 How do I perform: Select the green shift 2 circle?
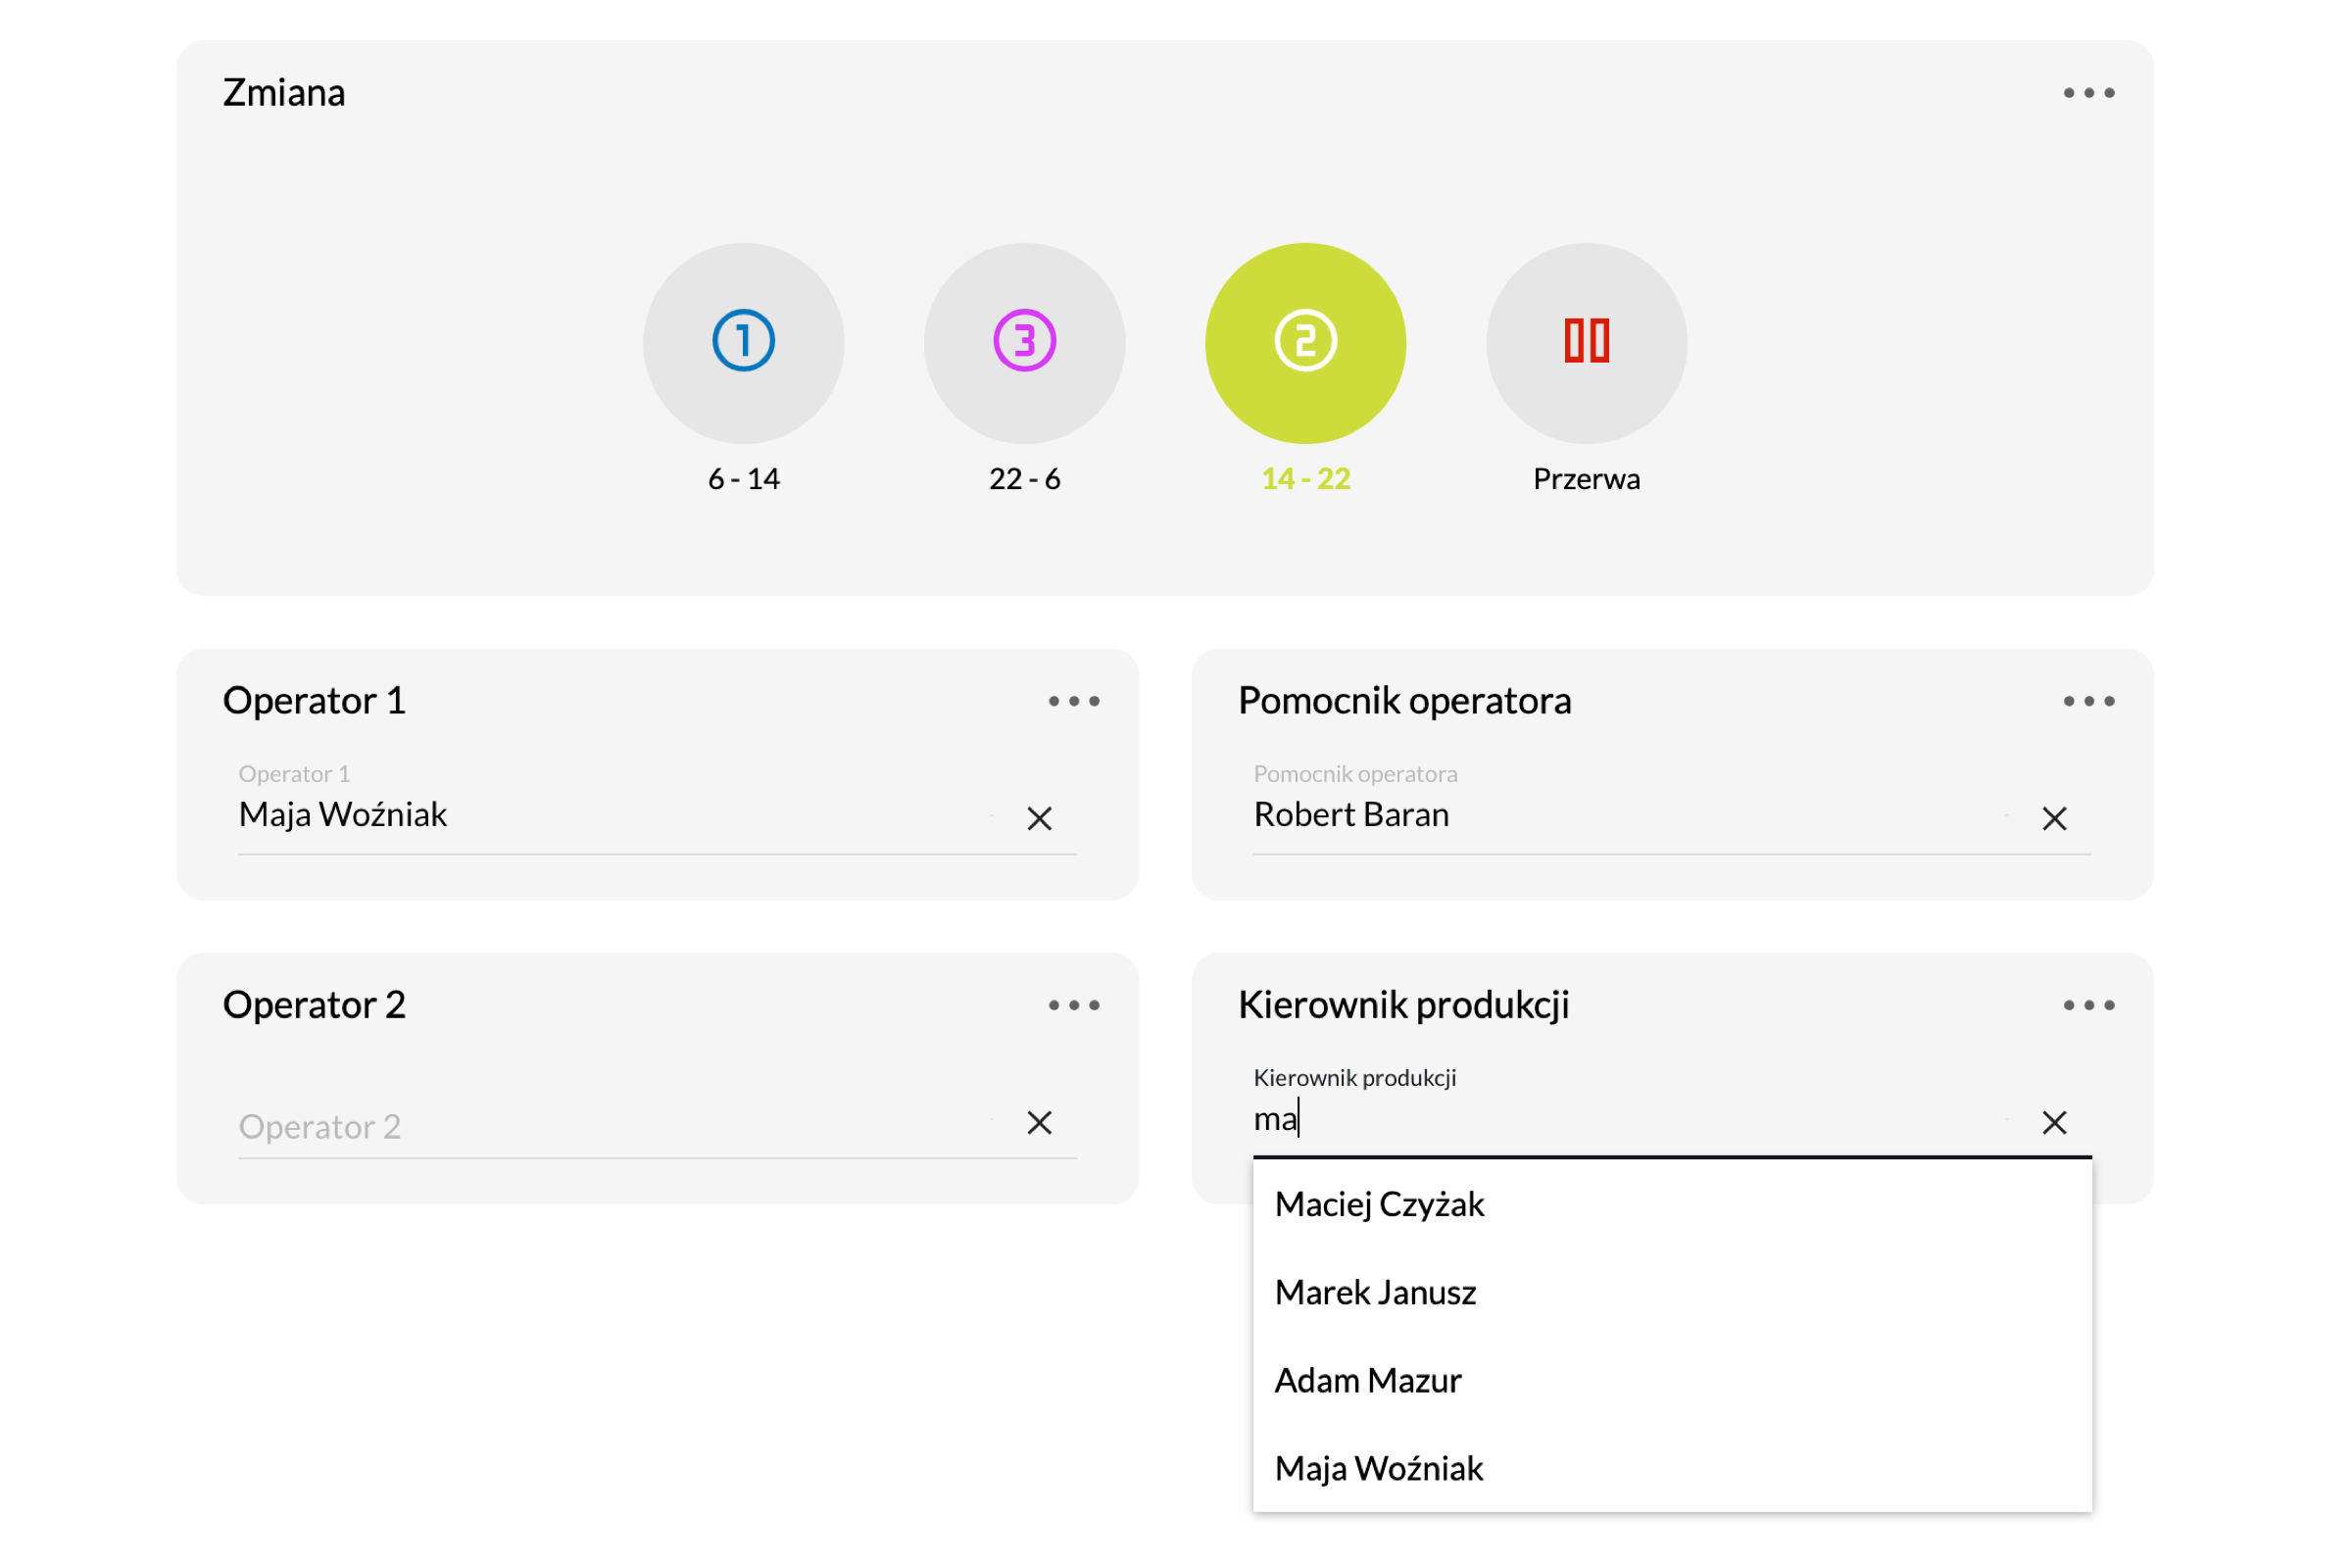[x=1305, y=343]
